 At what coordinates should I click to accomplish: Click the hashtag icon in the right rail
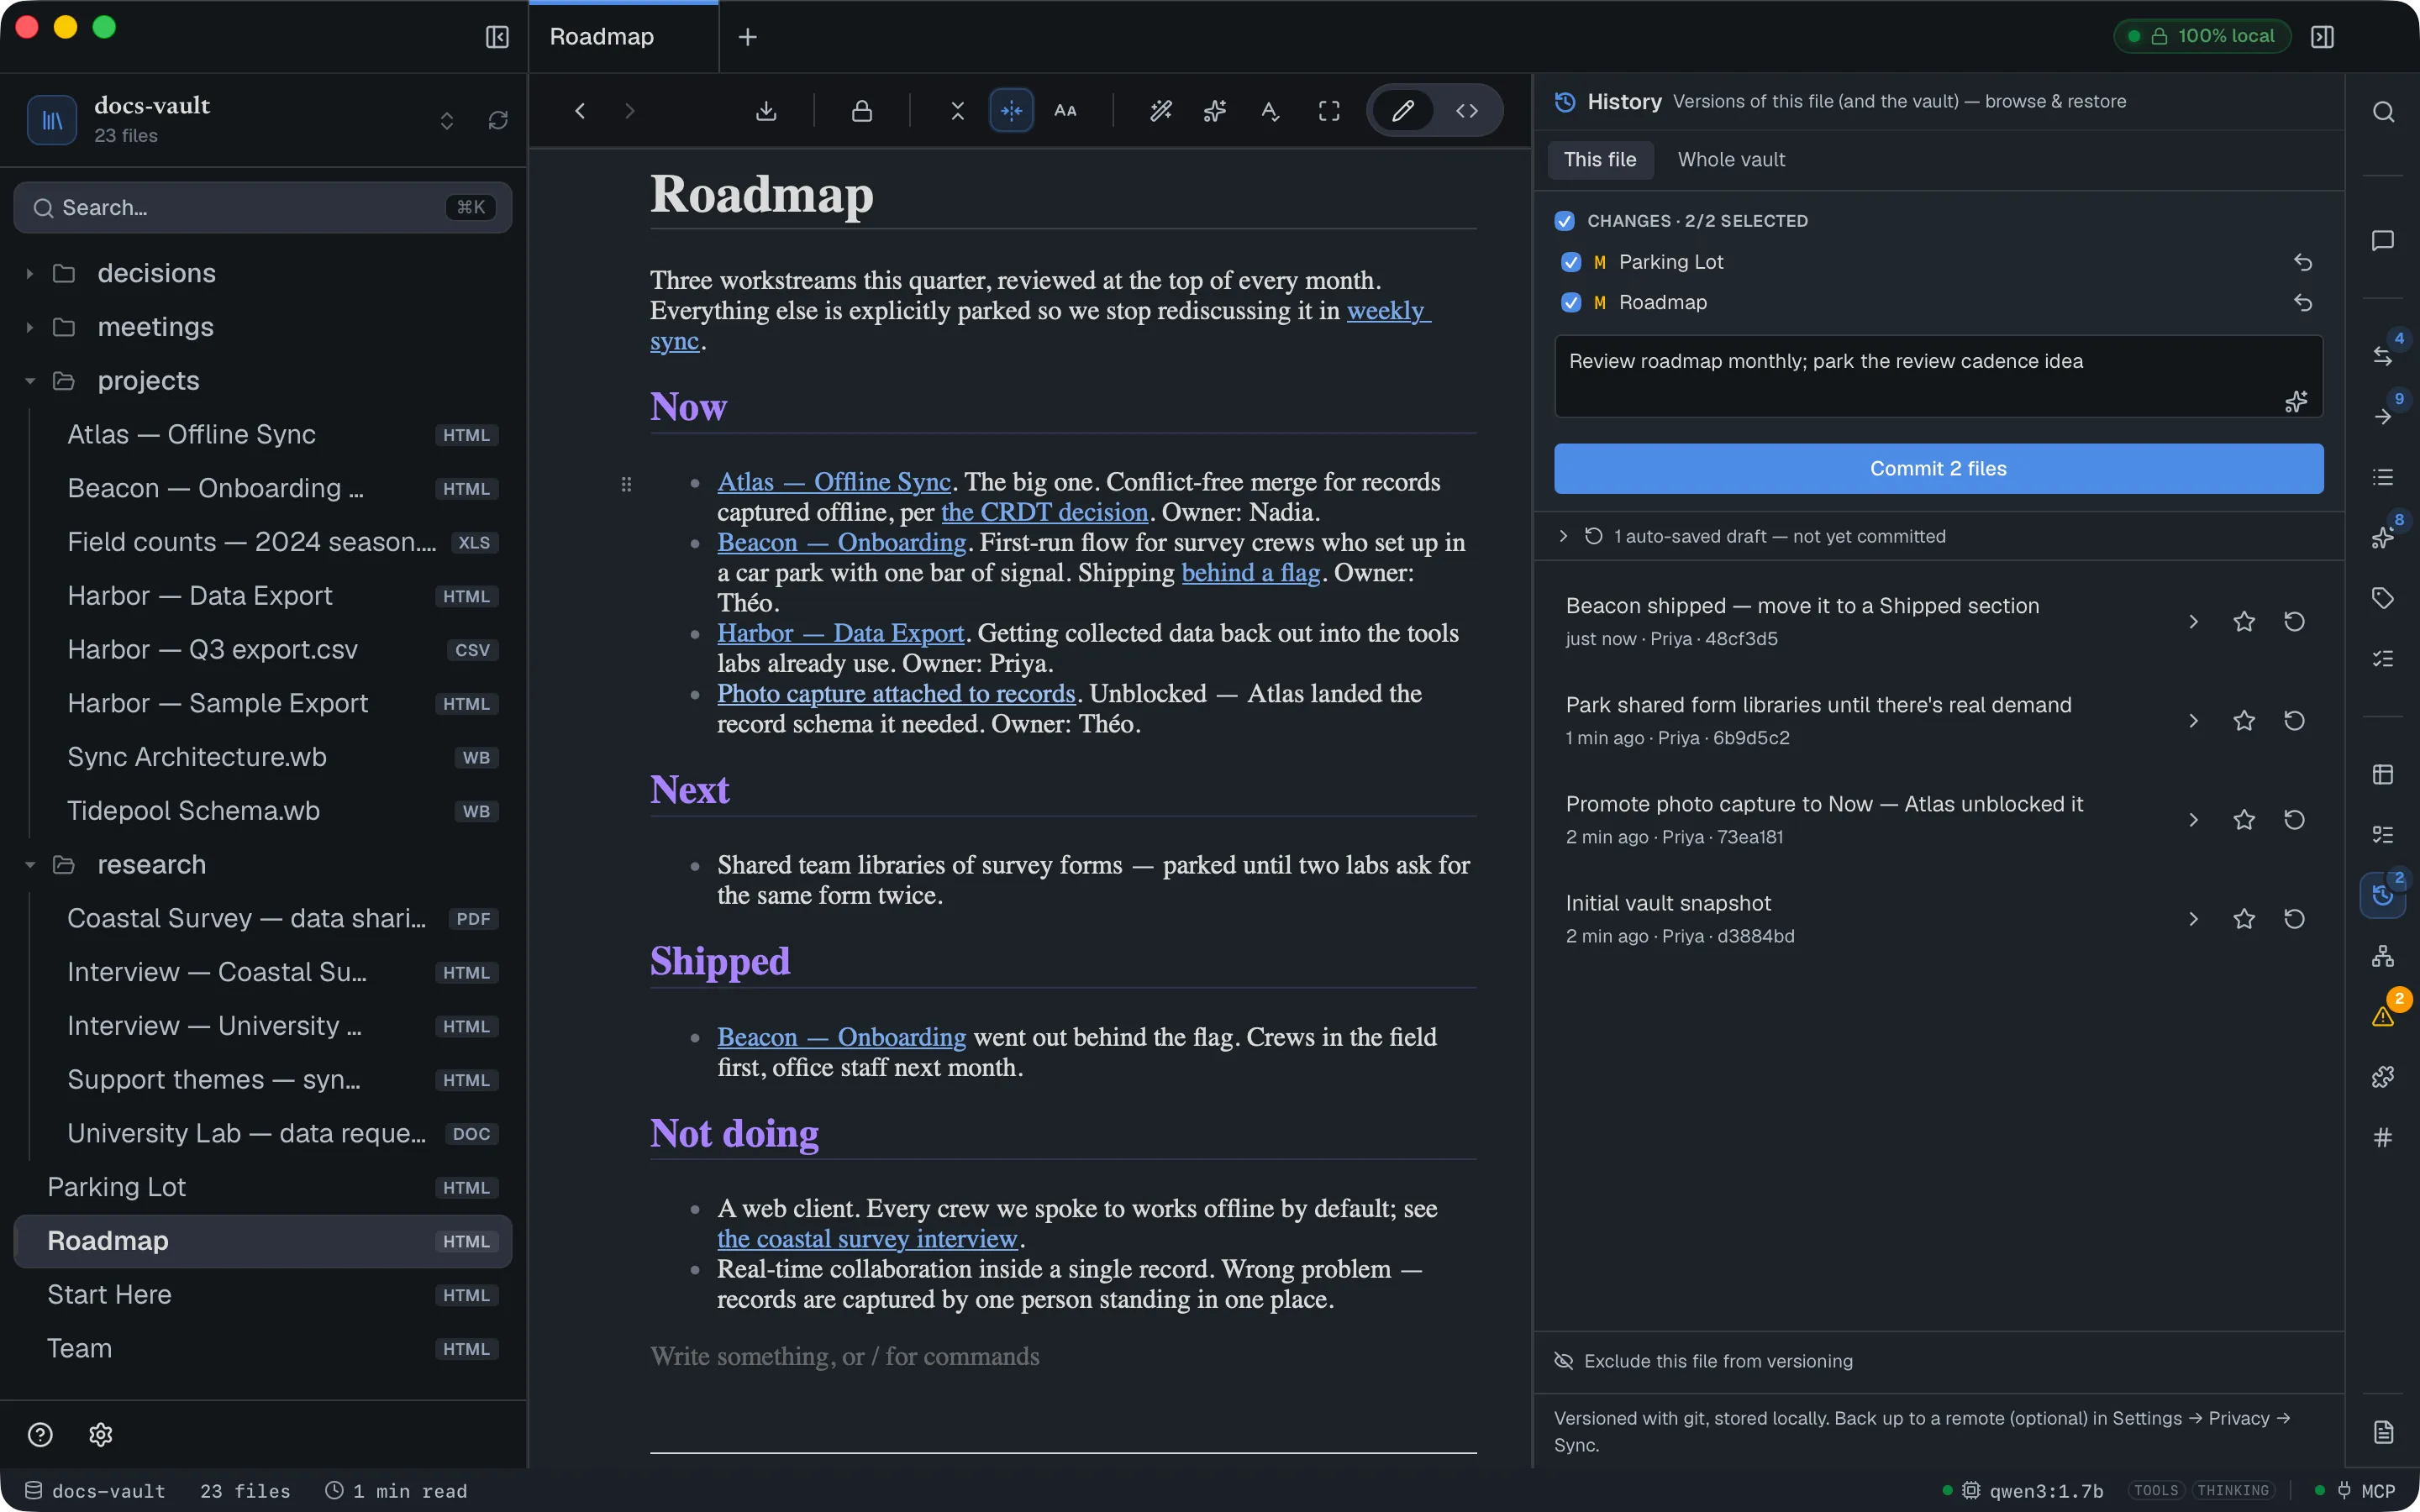tap(2383, 1137)
